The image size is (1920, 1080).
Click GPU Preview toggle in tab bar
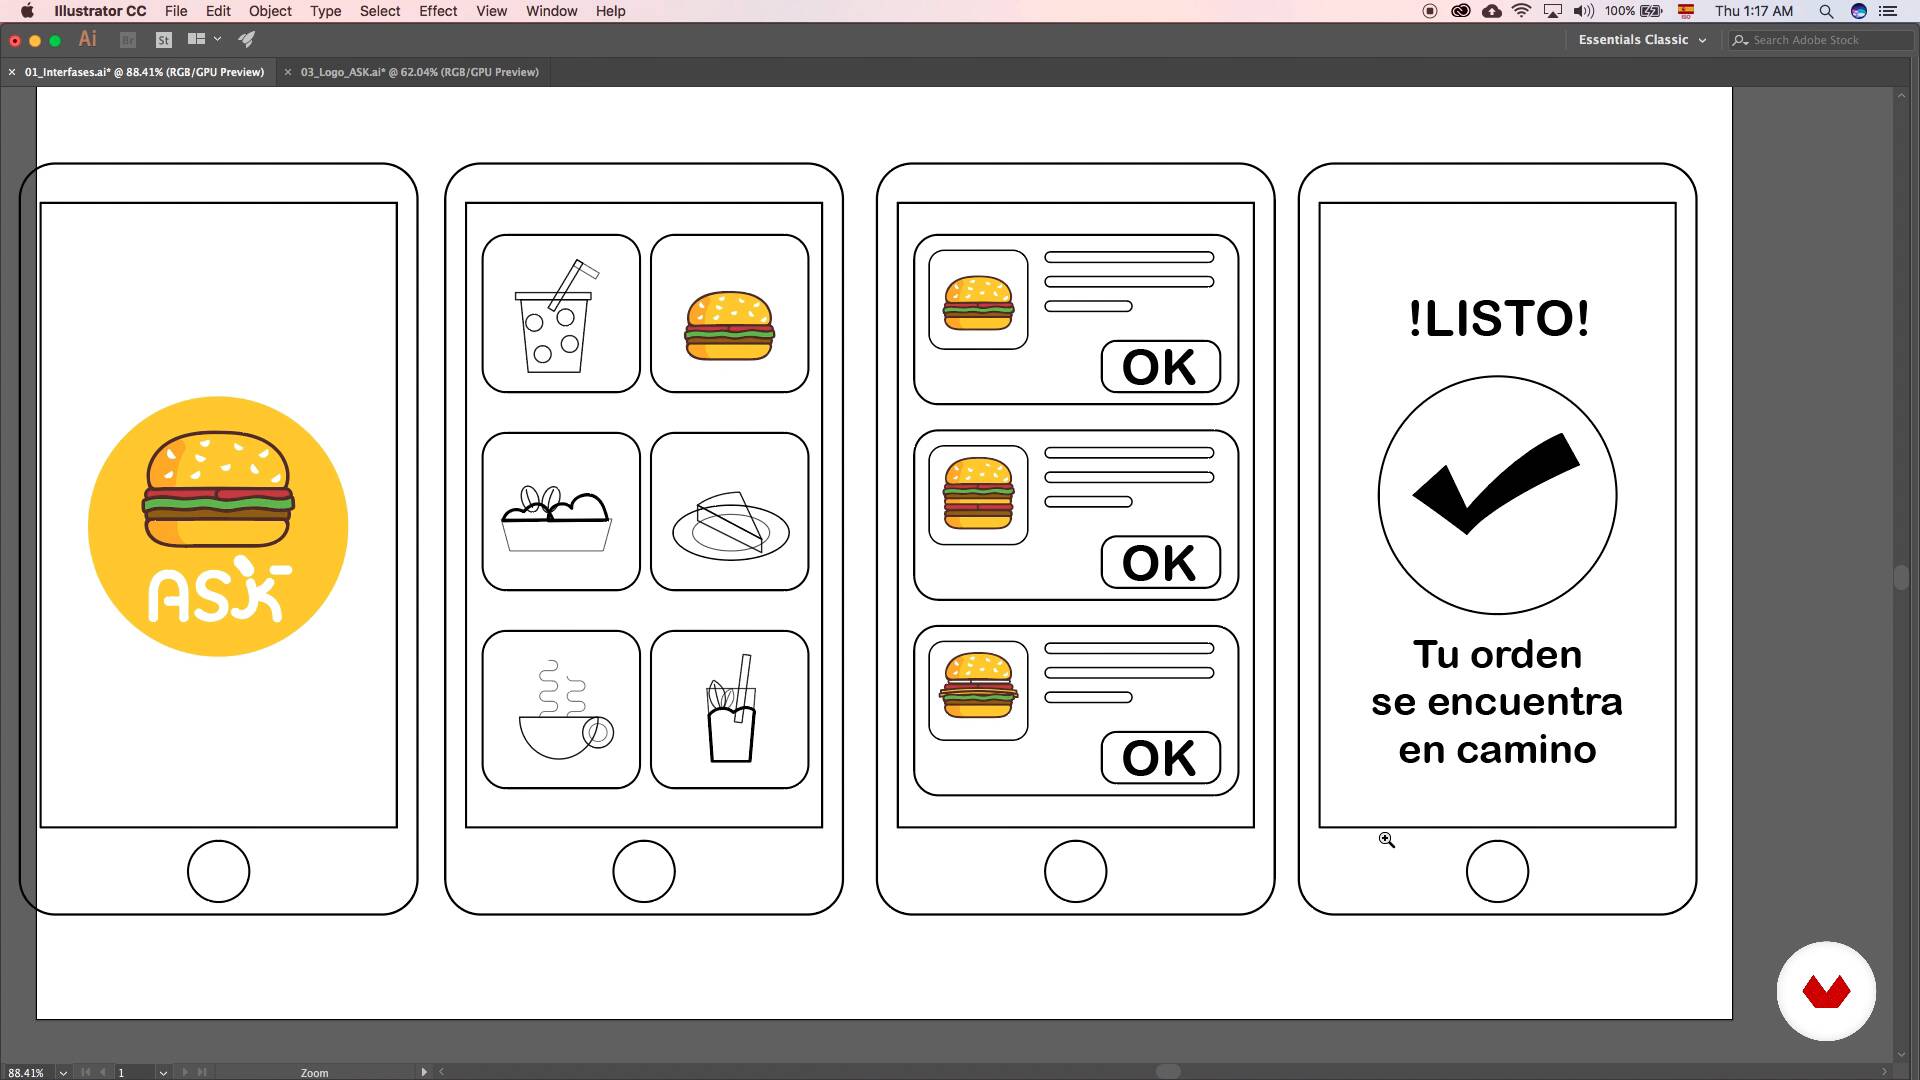227,71
